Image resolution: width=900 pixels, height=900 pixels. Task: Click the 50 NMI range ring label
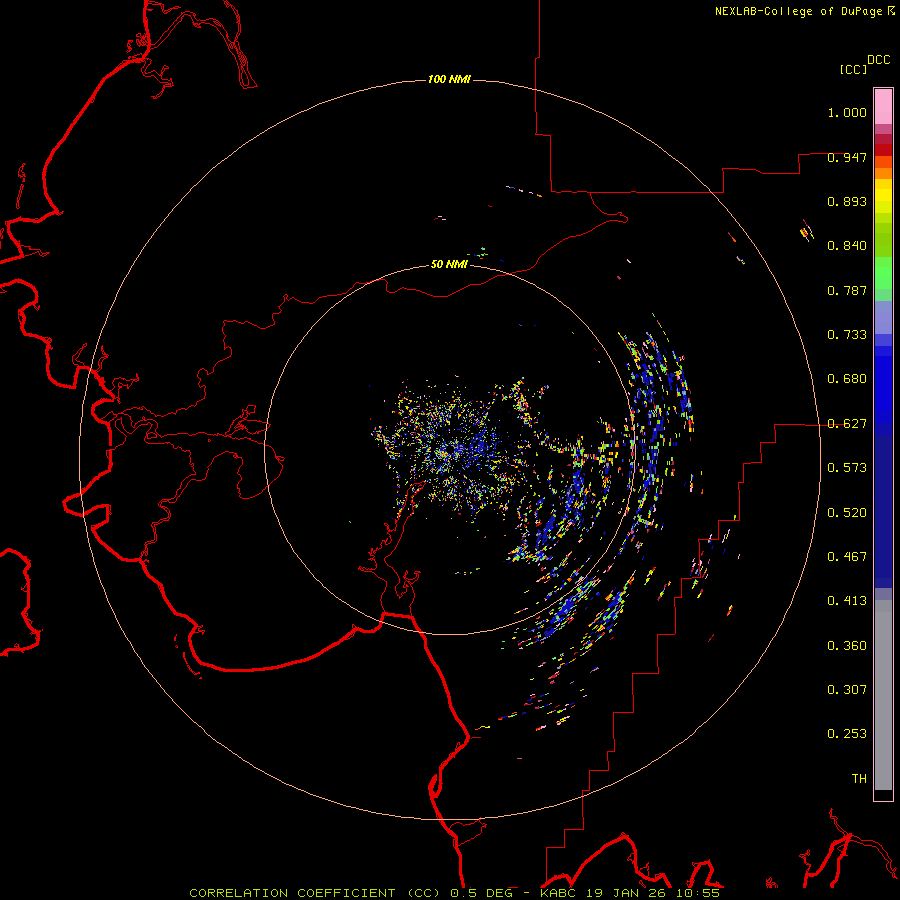(x=449, y=264)
